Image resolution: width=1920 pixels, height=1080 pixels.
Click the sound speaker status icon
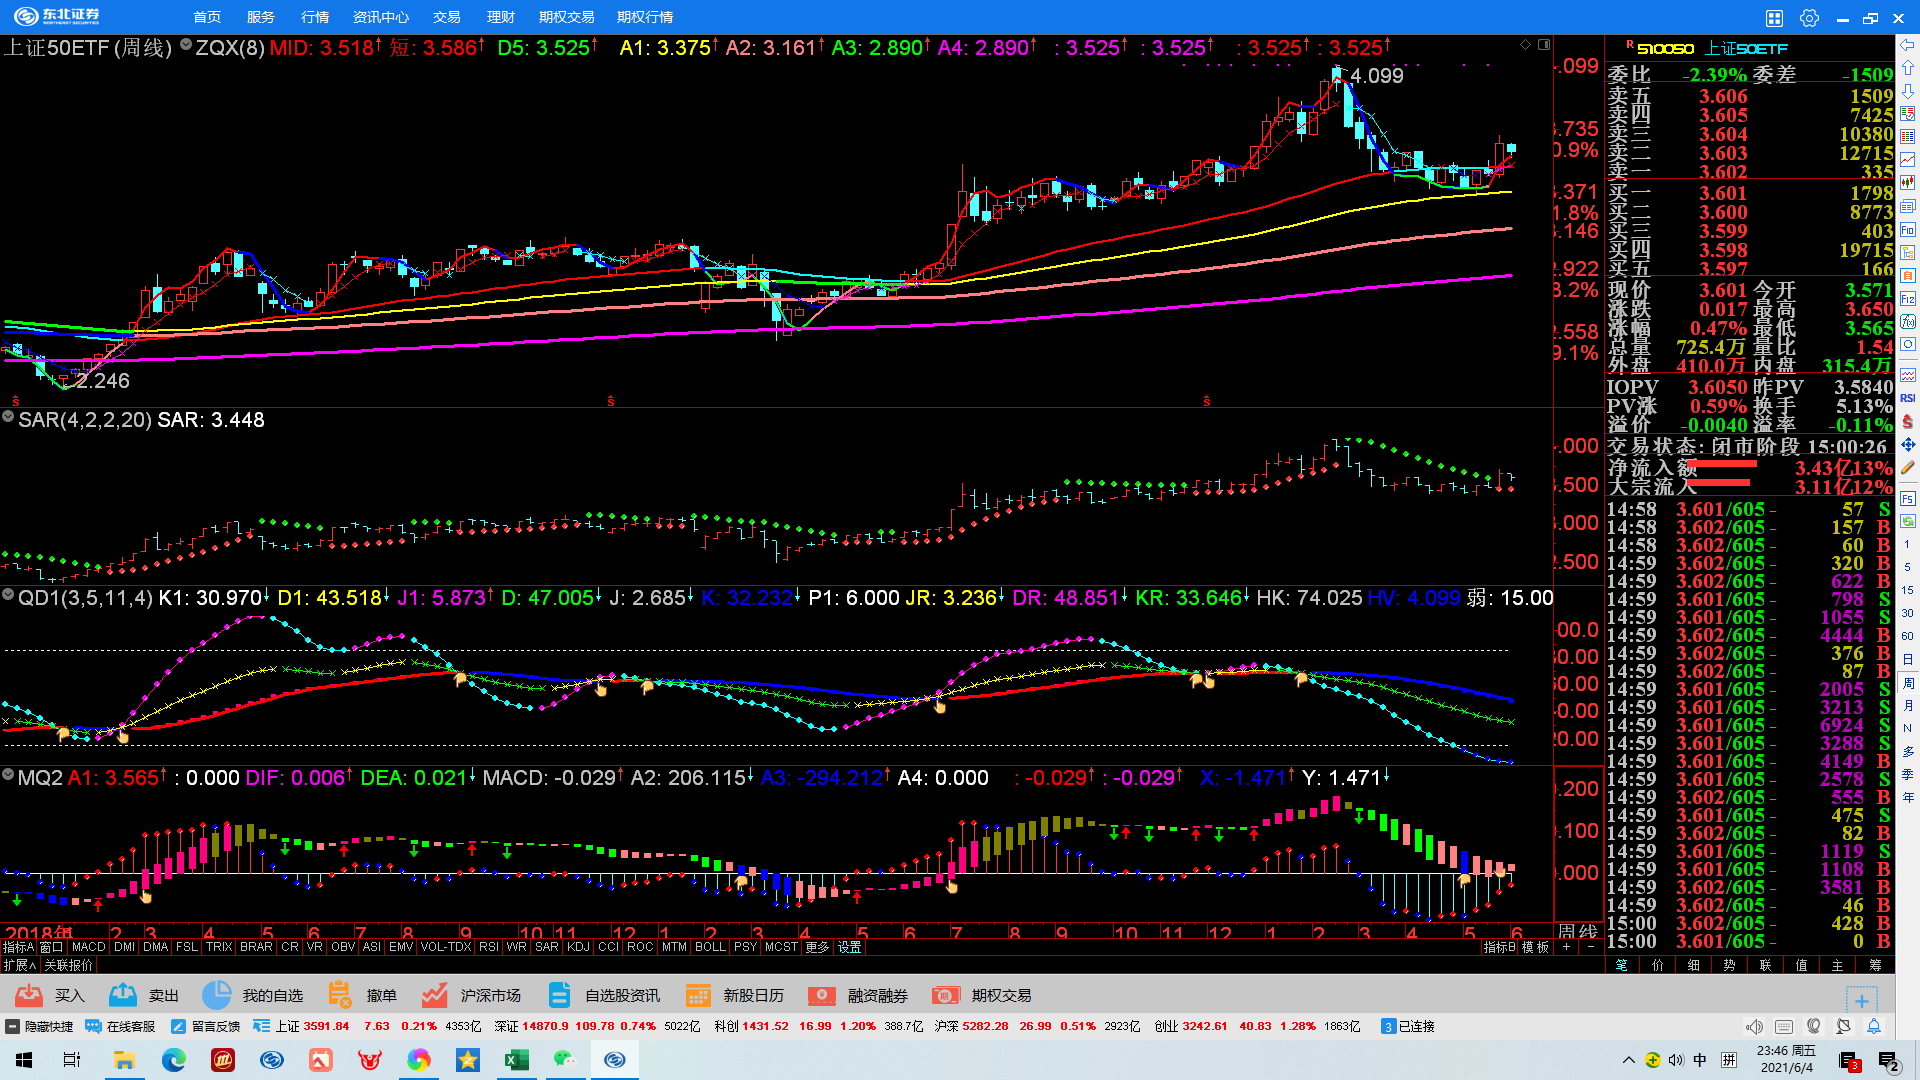1754,1026
